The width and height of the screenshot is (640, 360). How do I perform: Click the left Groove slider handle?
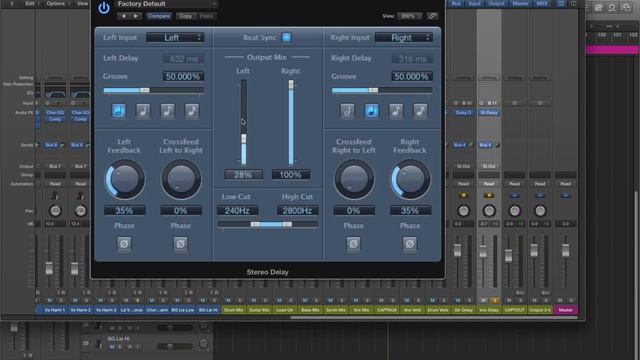coord(144,90)
